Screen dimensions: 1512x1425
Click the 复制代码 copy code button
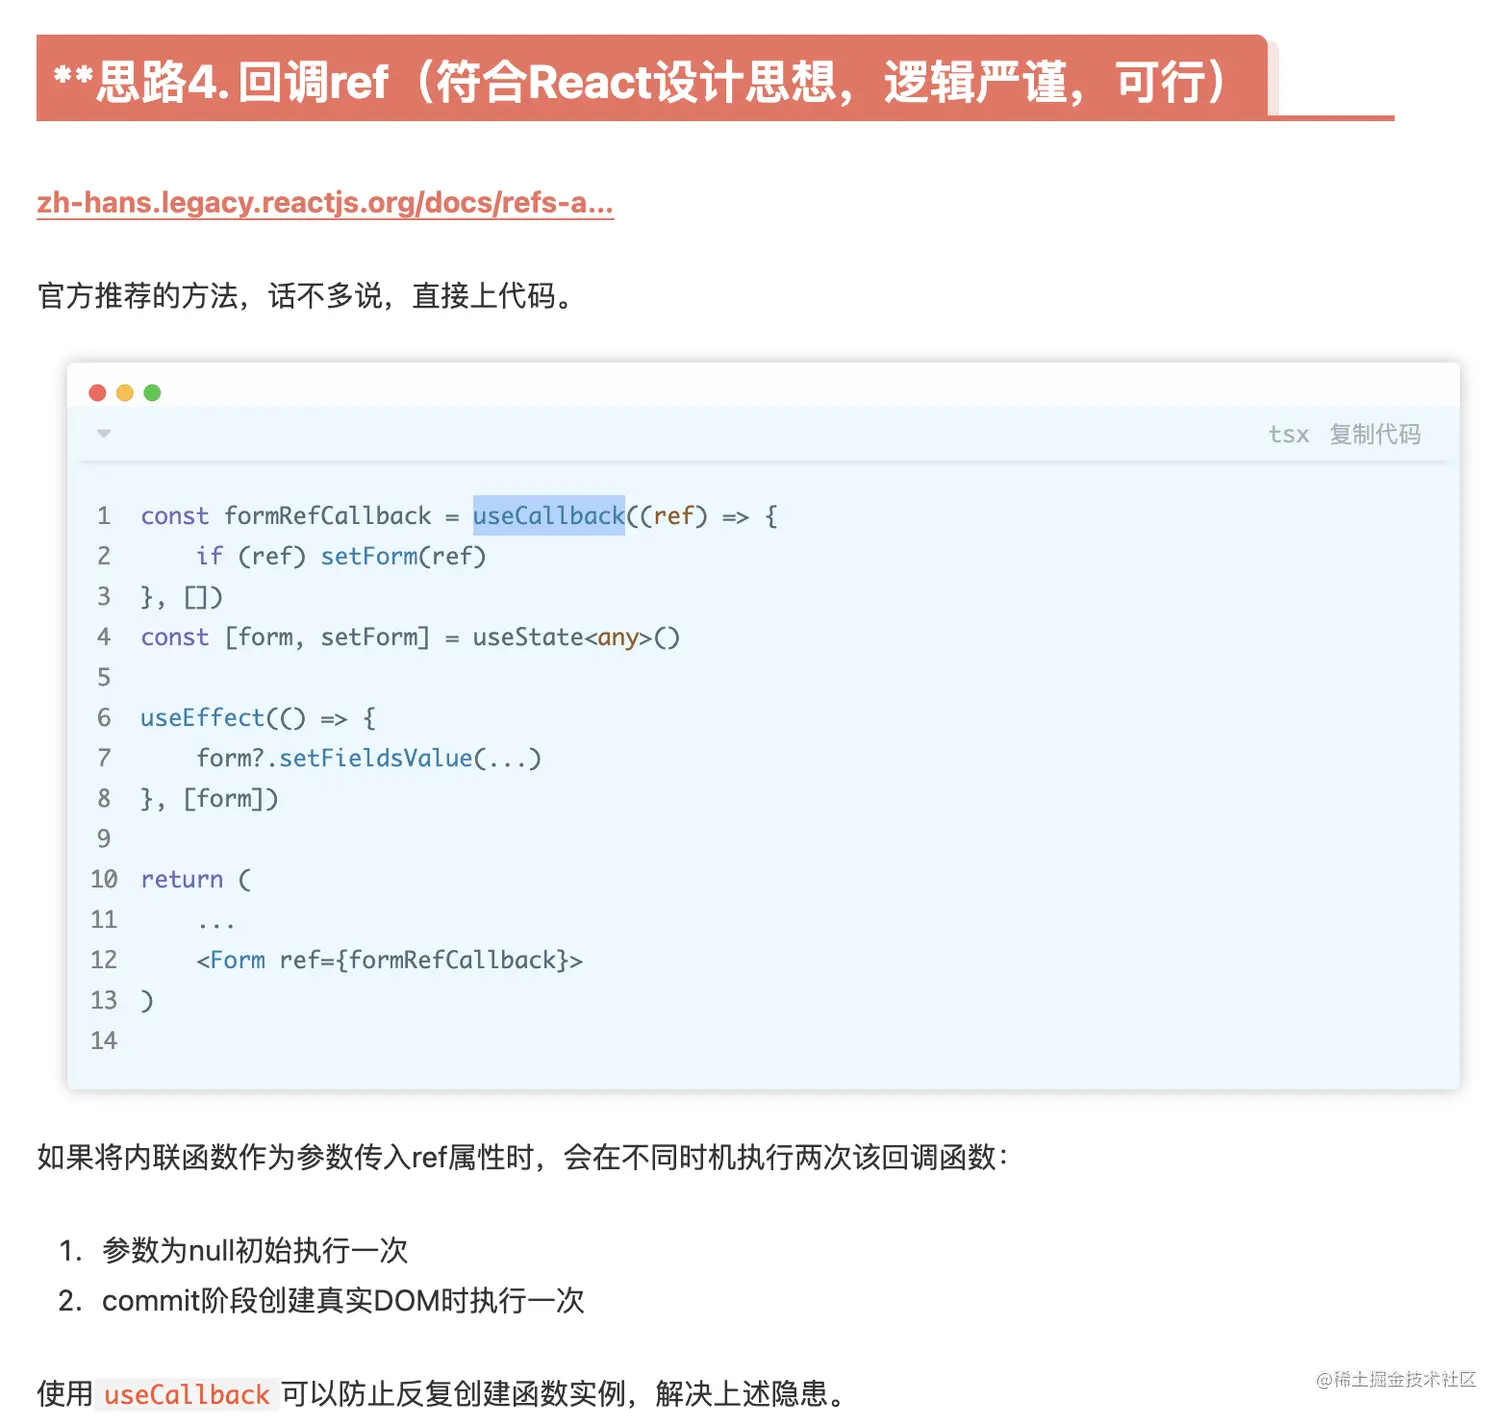coord(1375,434)
